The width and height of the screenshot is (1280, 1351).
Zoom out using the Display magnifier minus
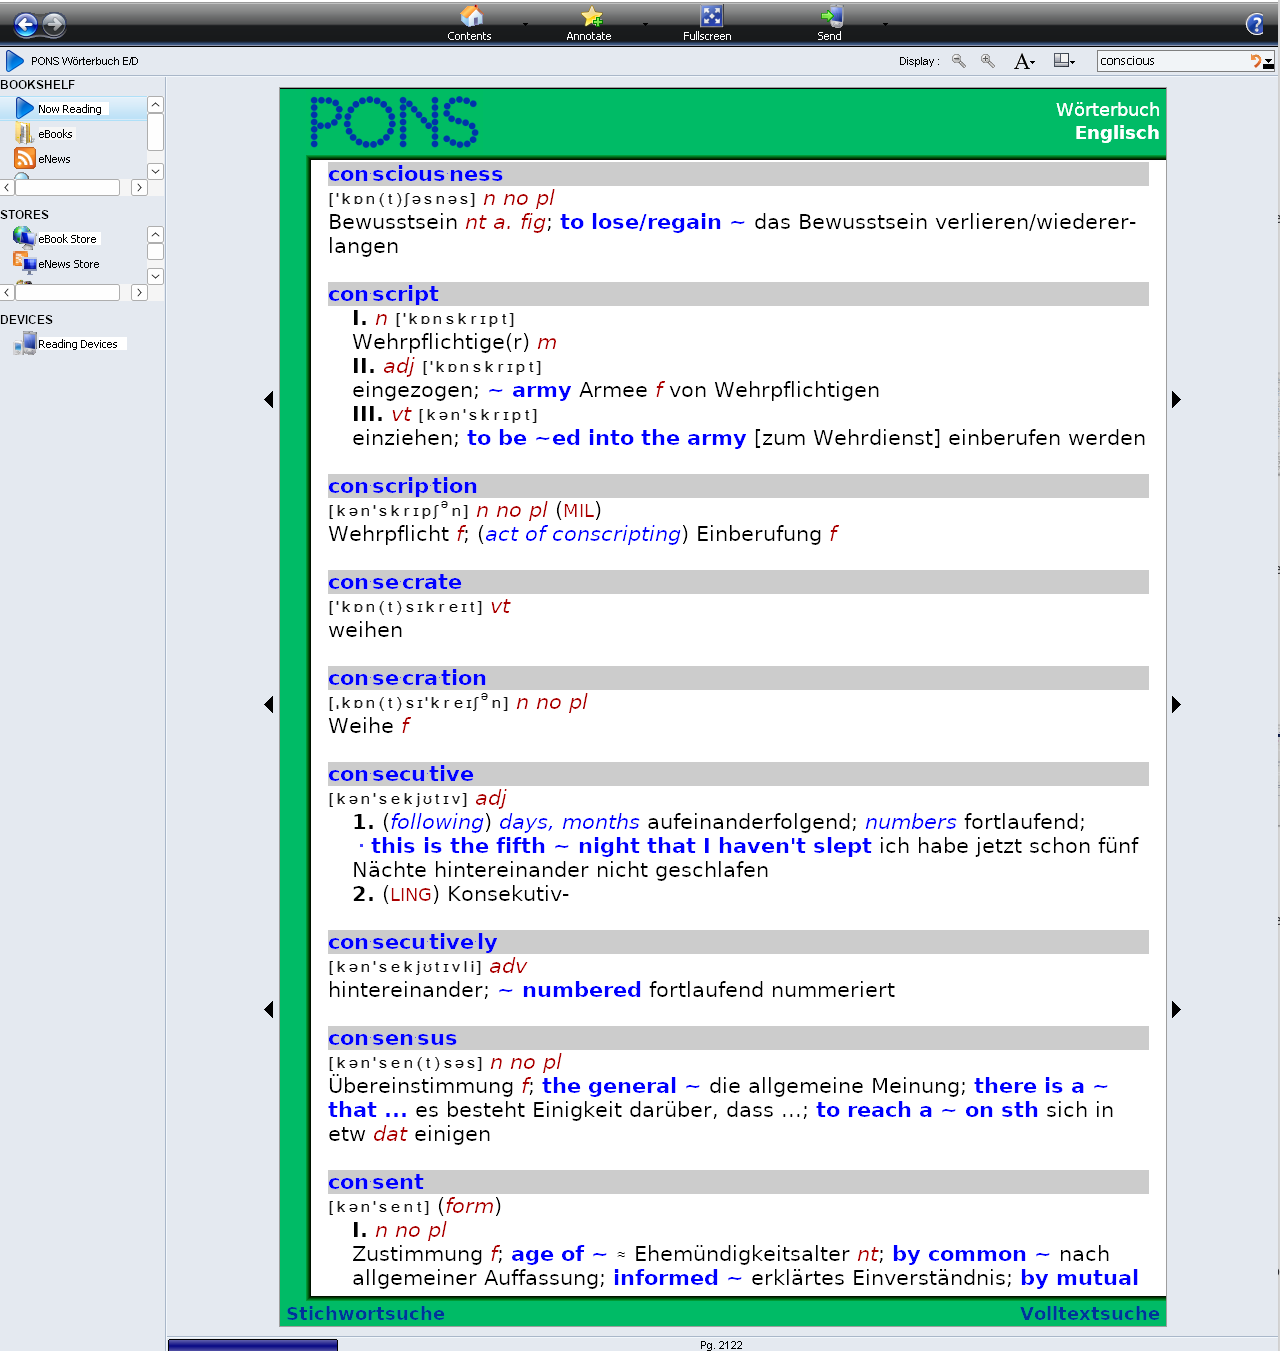pyautogui.click(x=959, y=61)
